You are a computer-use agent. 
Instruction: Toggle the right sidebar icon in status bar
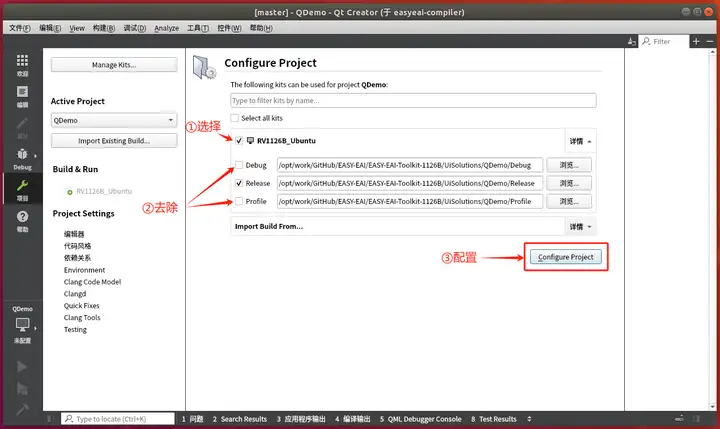tap(697, 419)
